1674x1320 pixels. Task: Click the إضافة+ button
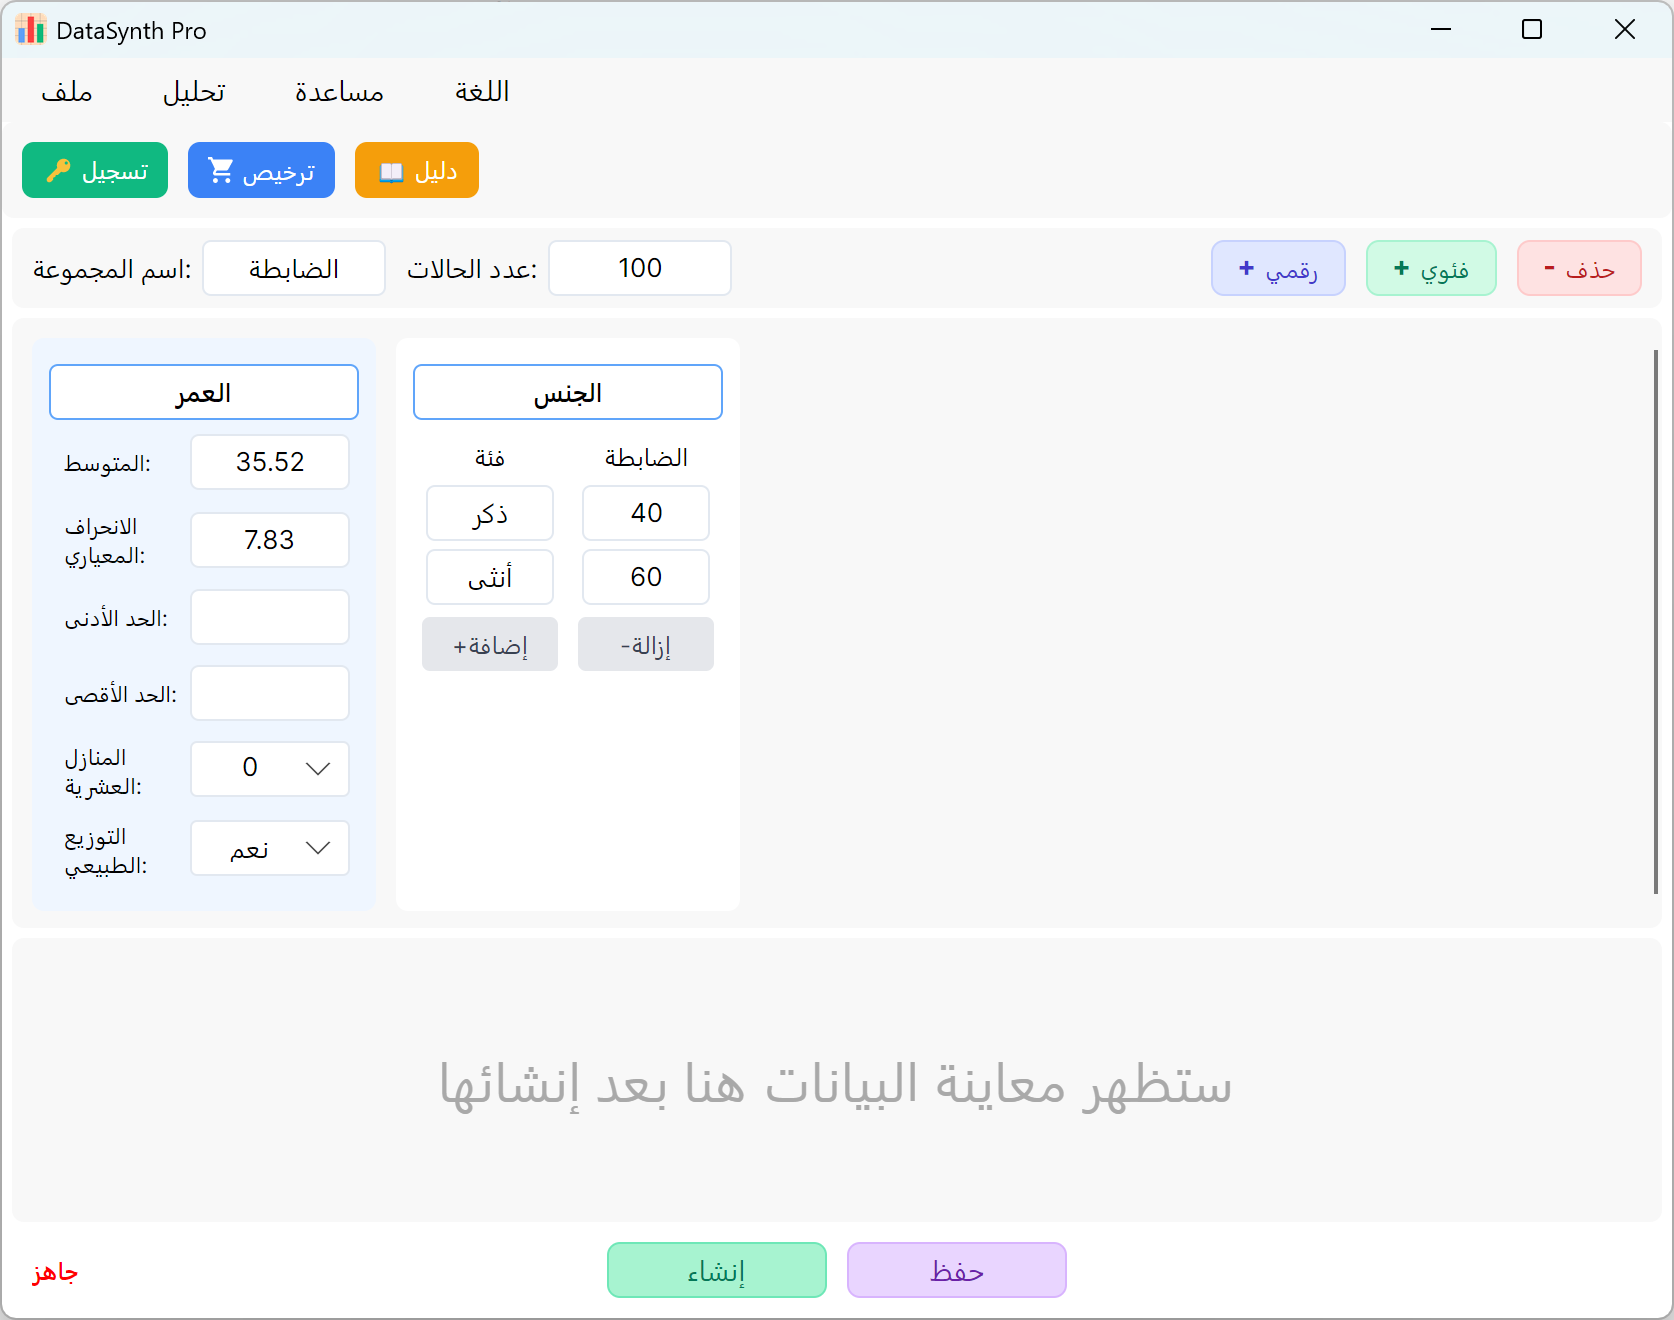click(x=490, y=644)
